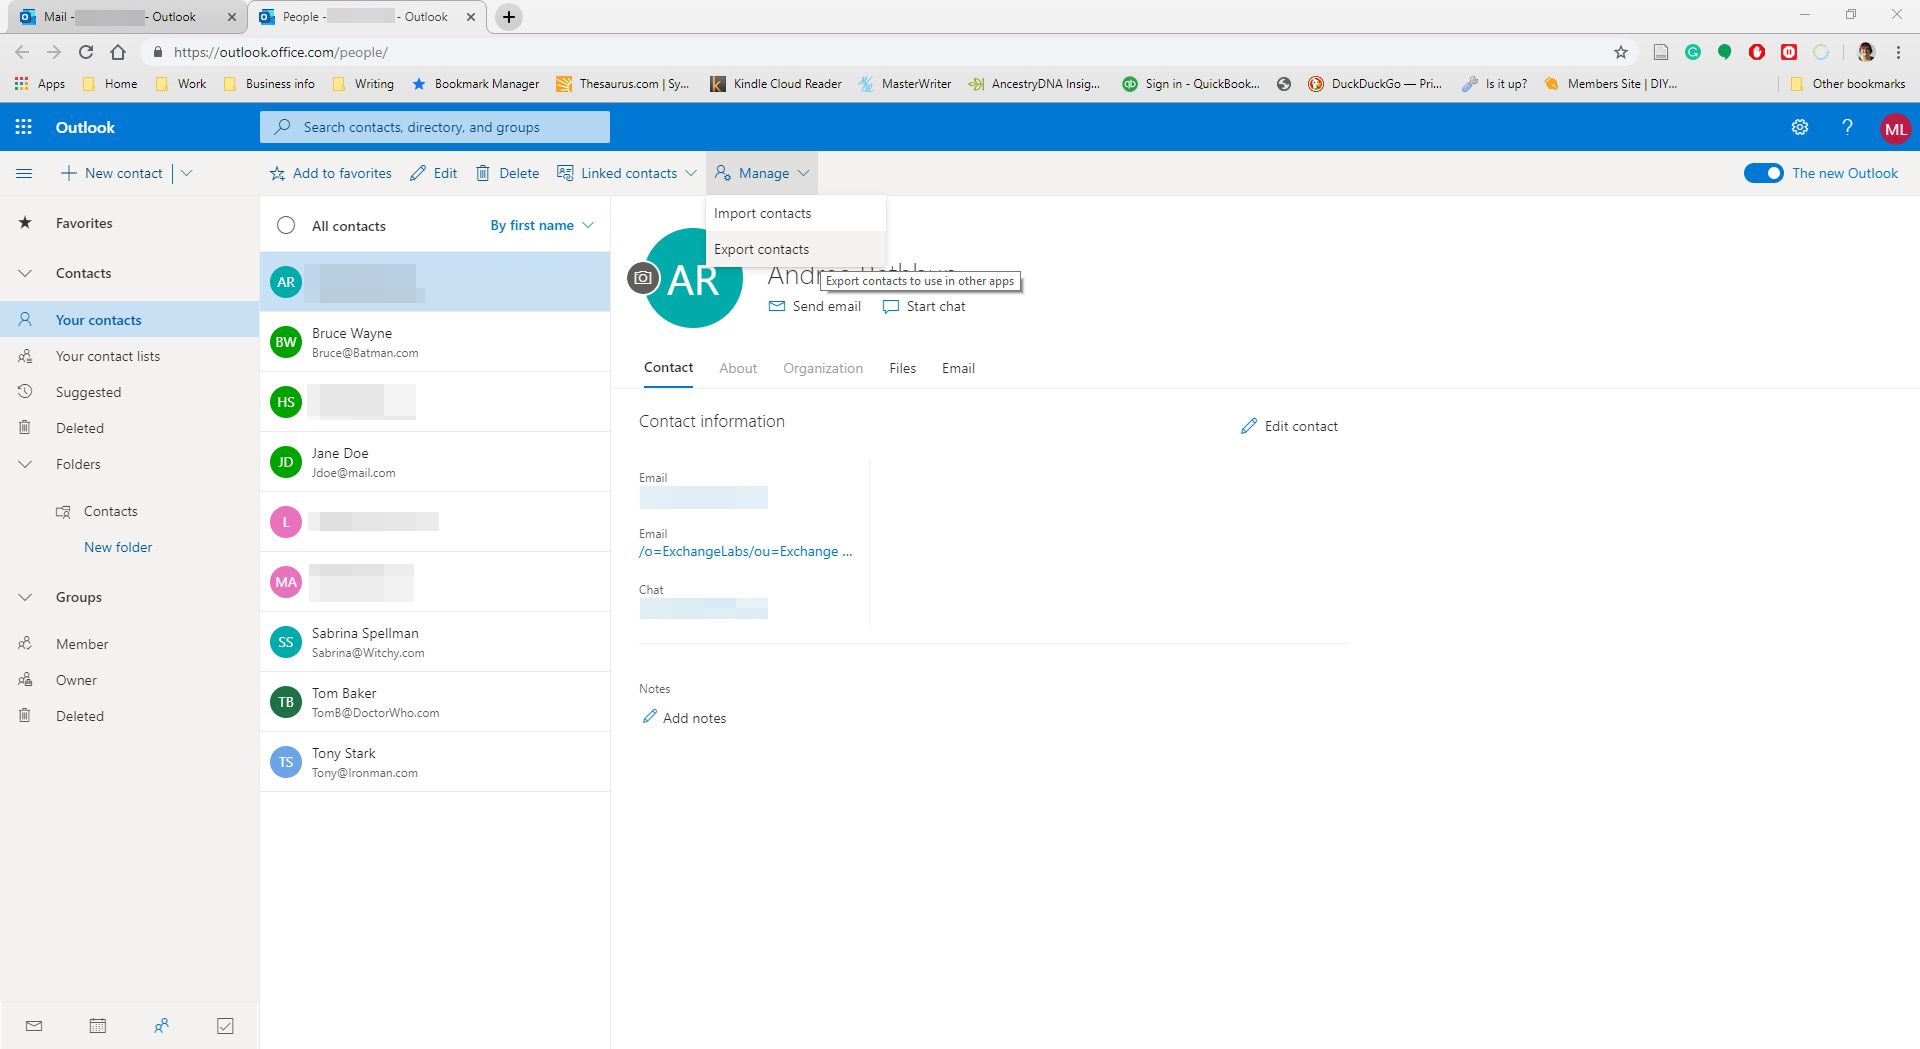The height and width of the screenshot is (1049, 1920).
Task: Open Sabrina Spellman contact row
Action: click(x=435, y=642)
